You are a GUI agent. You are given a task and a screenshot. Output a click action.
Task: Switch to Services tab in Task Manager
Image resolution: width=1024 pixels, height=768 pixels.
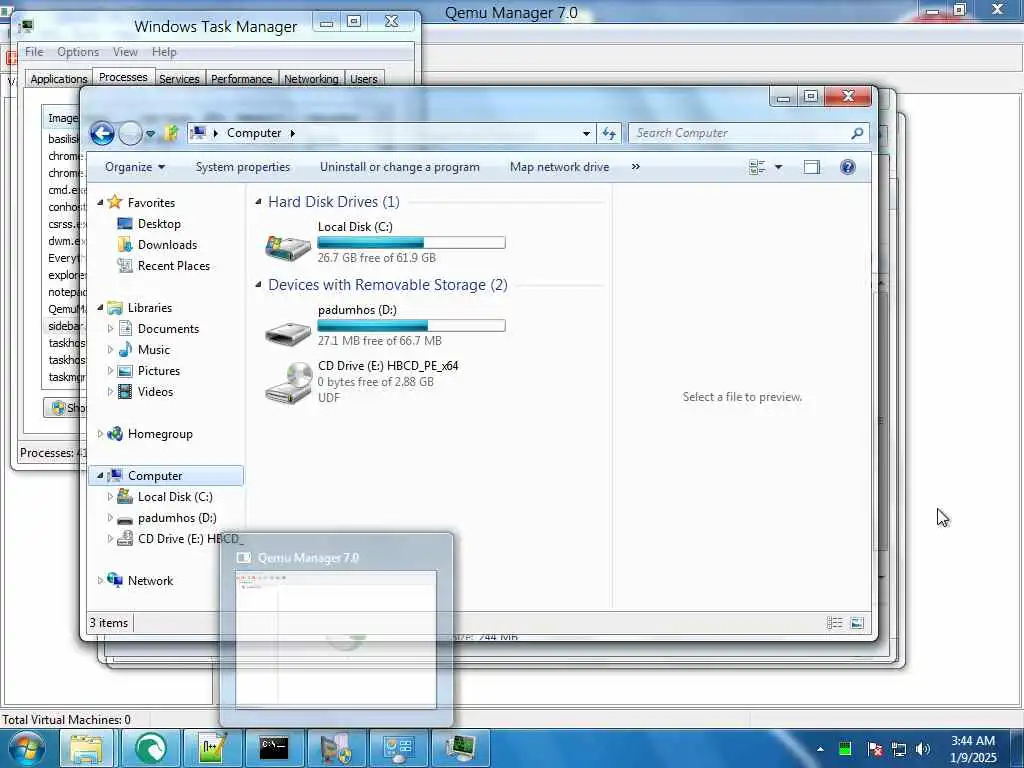(x=179, y=79)
